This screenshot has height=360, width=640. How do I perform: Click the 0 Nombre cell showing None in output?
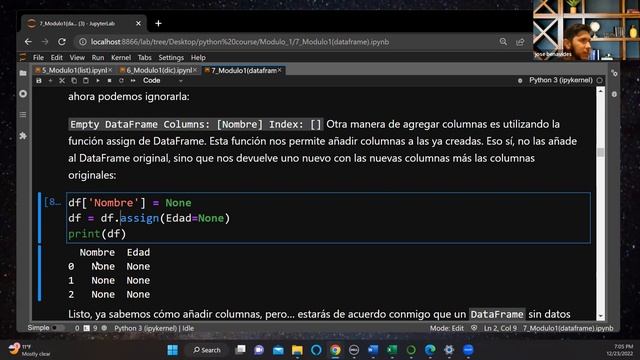click(103, 267)
